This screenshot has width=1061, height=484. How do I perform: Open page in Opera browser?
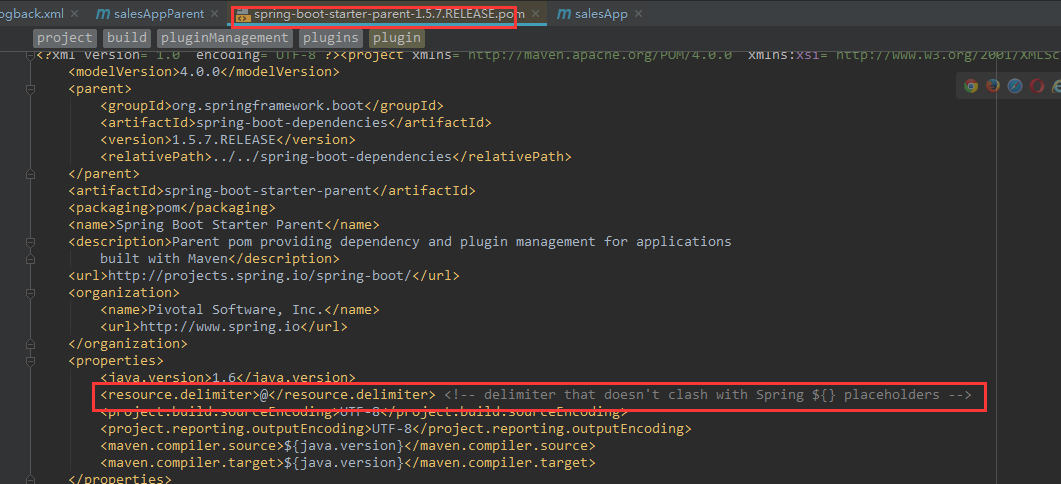click(x=1037, y=86)
